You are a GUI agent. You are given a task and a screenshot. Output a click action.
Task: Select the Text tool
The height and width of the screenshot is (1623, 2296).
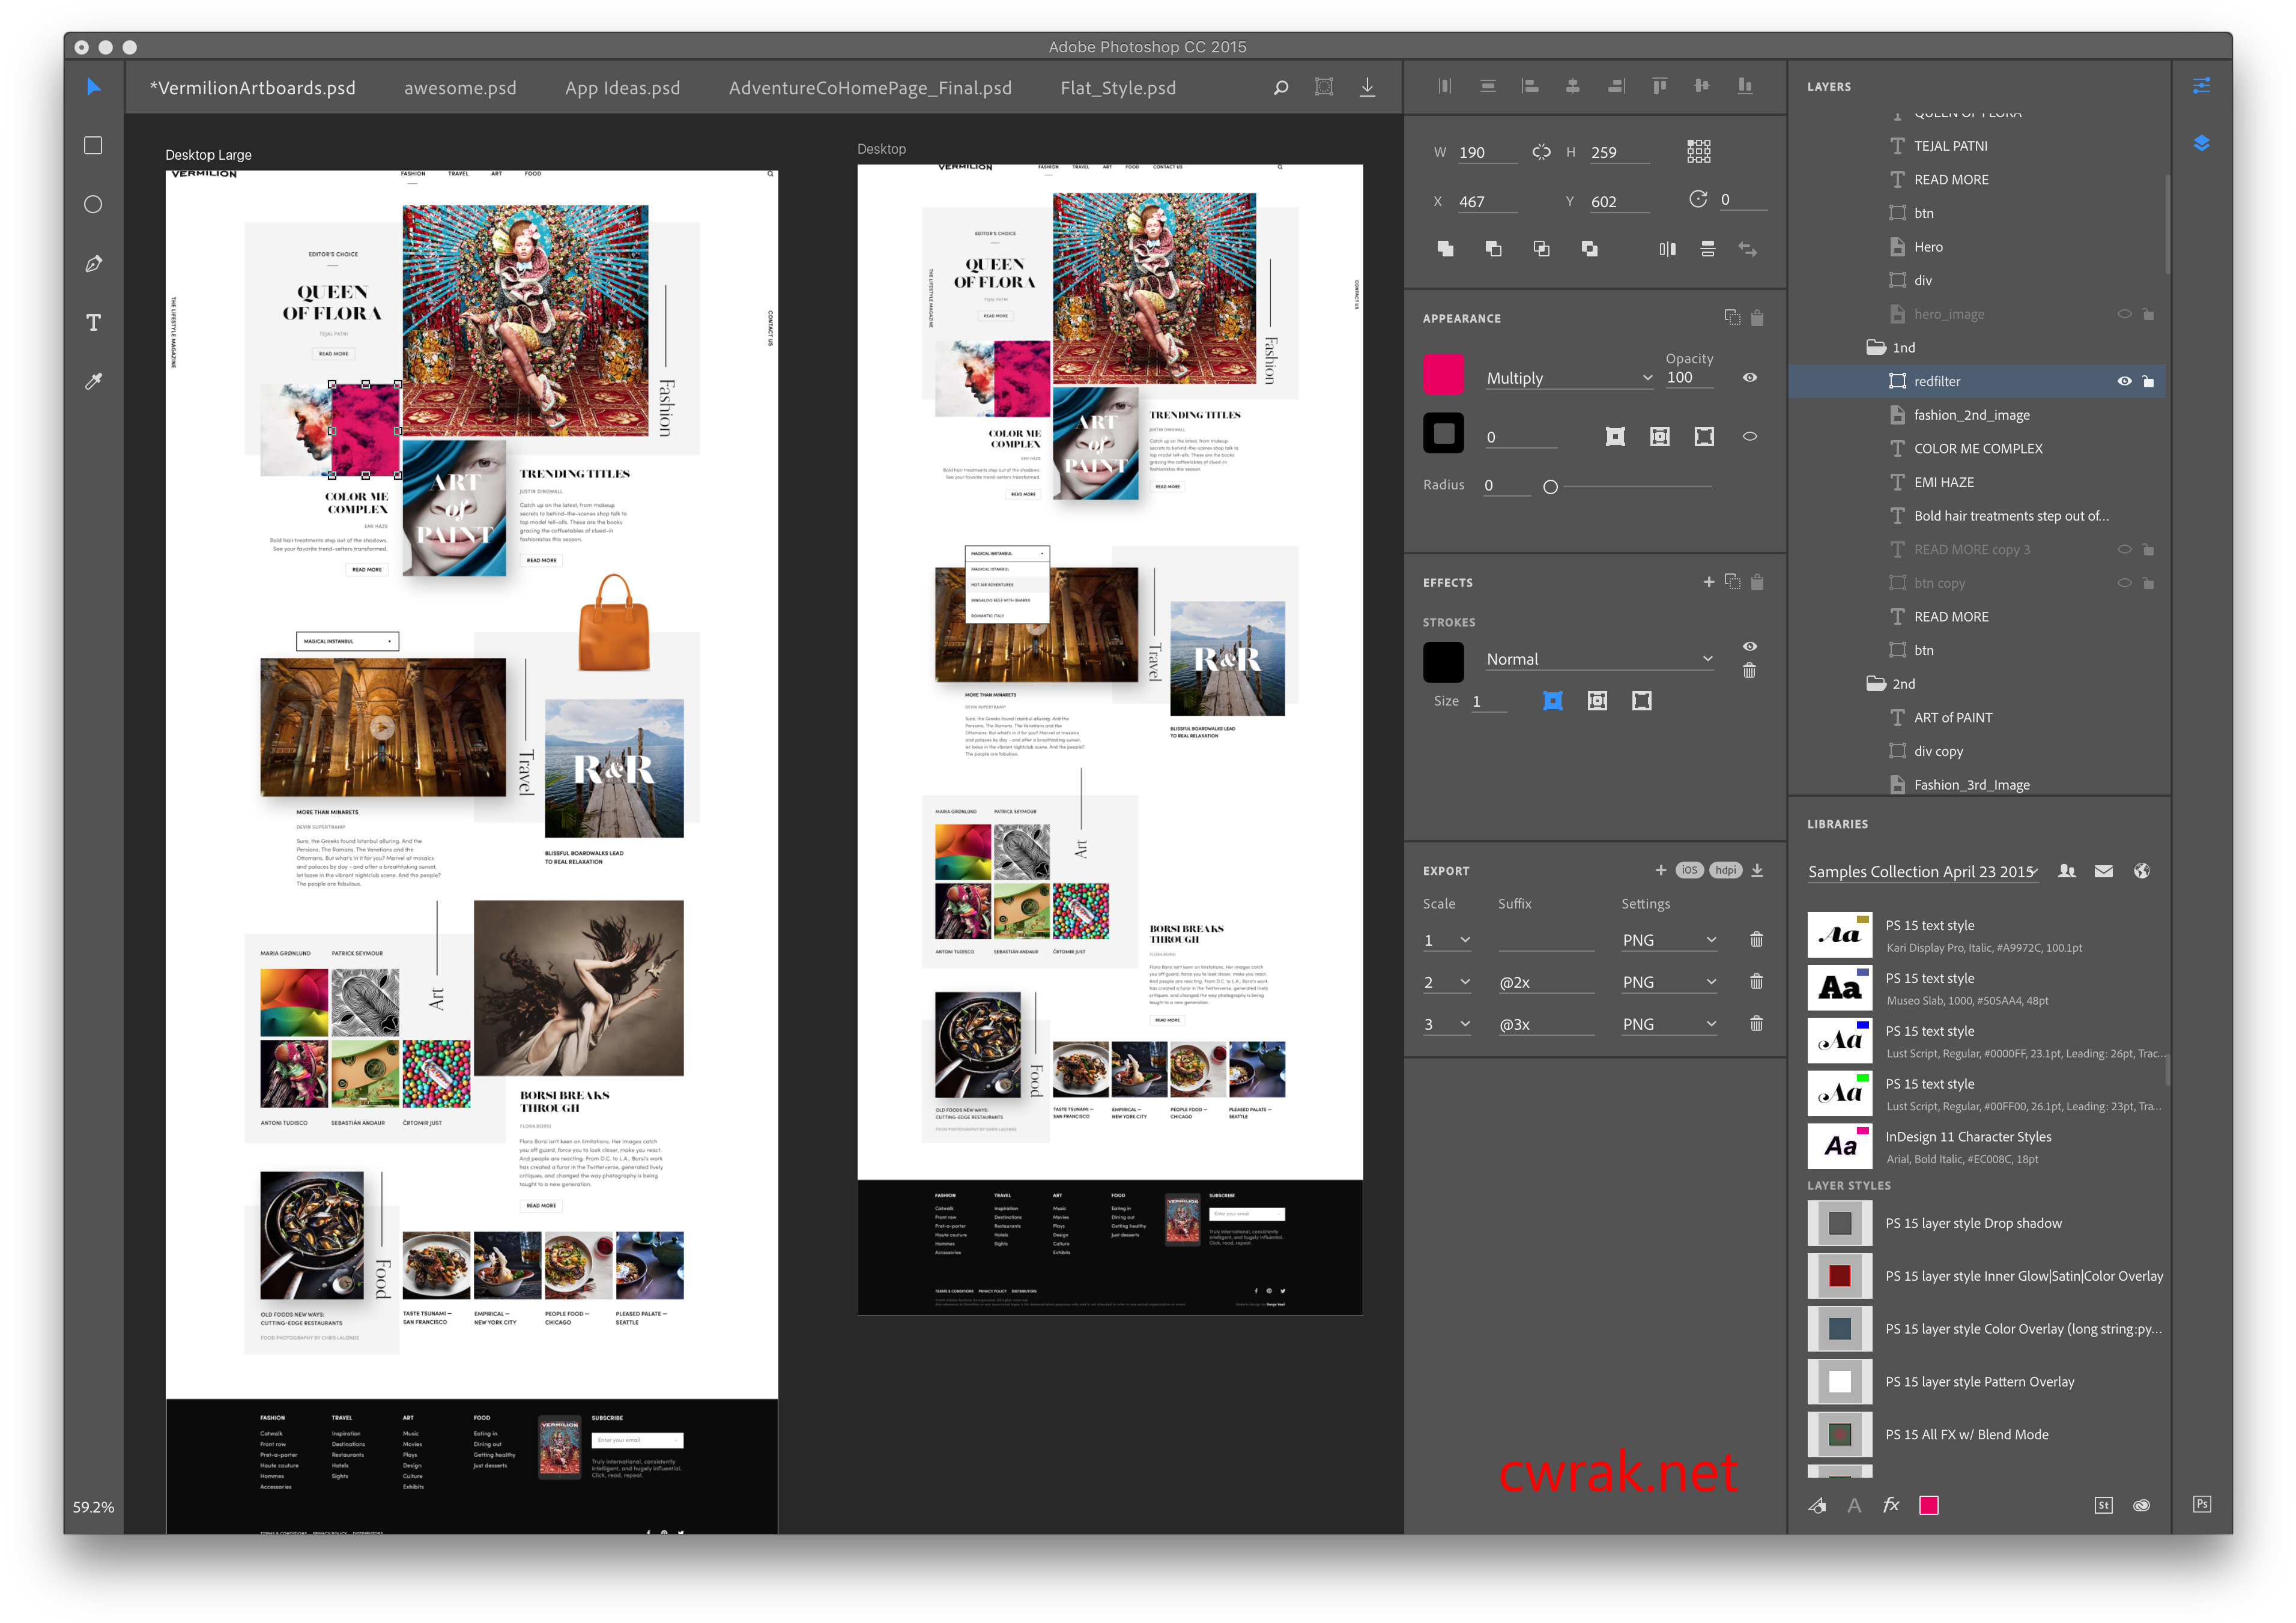click(x=93, y=322)
